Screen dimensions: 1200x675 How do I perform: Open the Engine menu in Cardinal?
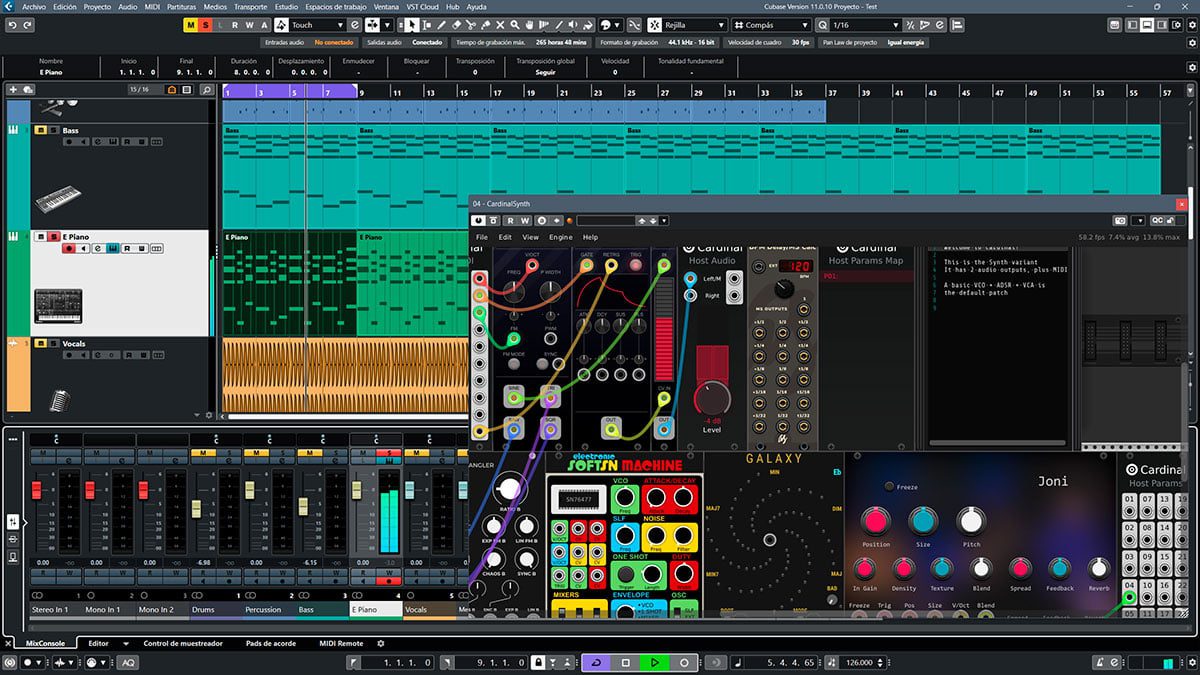[560, 237]
